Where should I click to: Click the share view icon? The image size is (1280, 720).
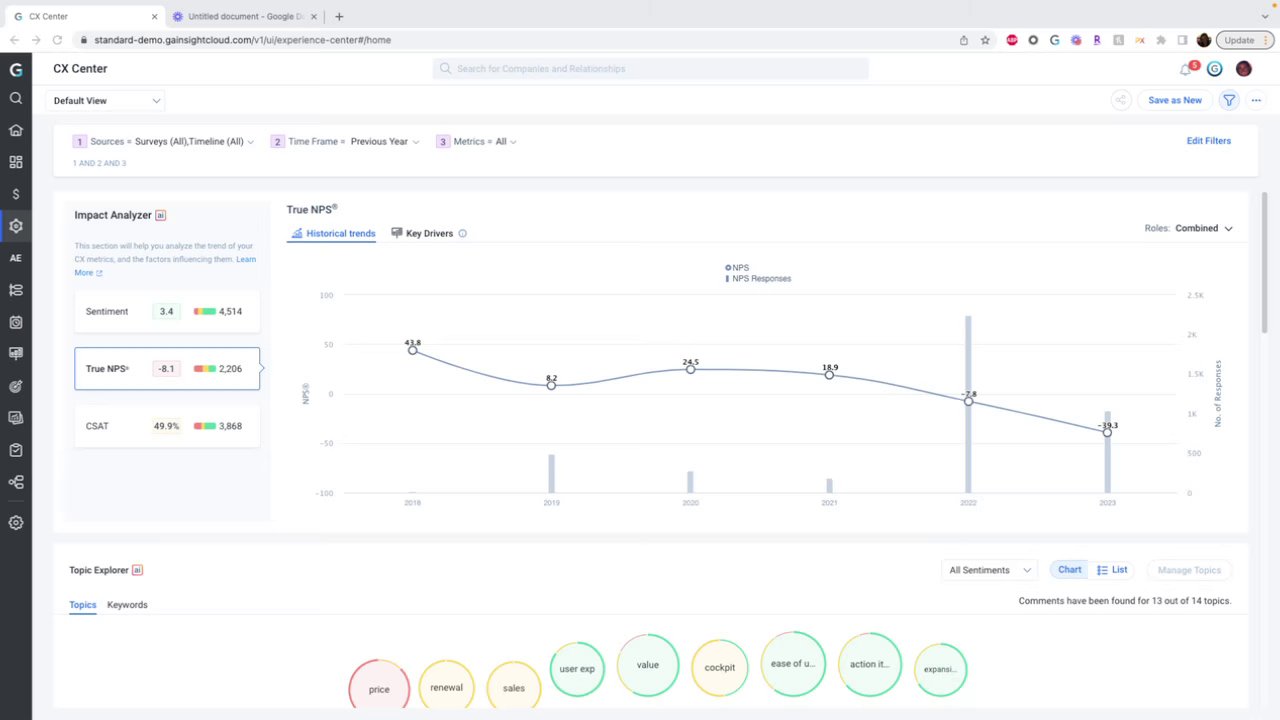[1121, 100]
